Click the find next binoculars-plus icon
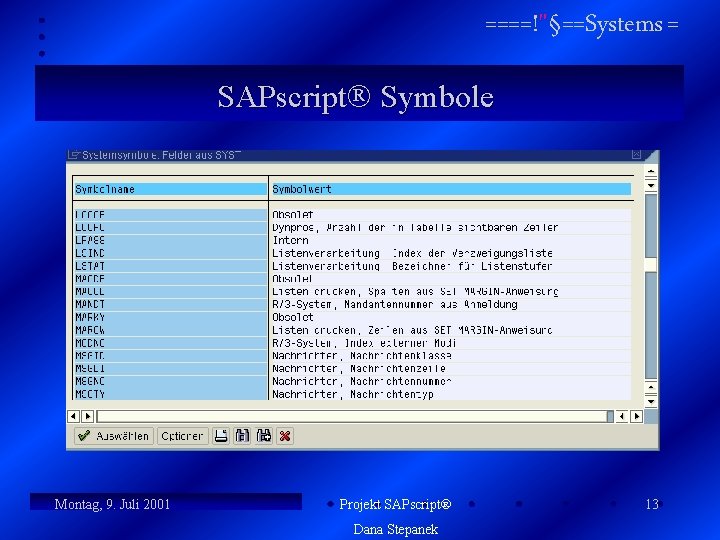This screenshot has width=720, height=540. pyautogui.click(x=264, y=436)
